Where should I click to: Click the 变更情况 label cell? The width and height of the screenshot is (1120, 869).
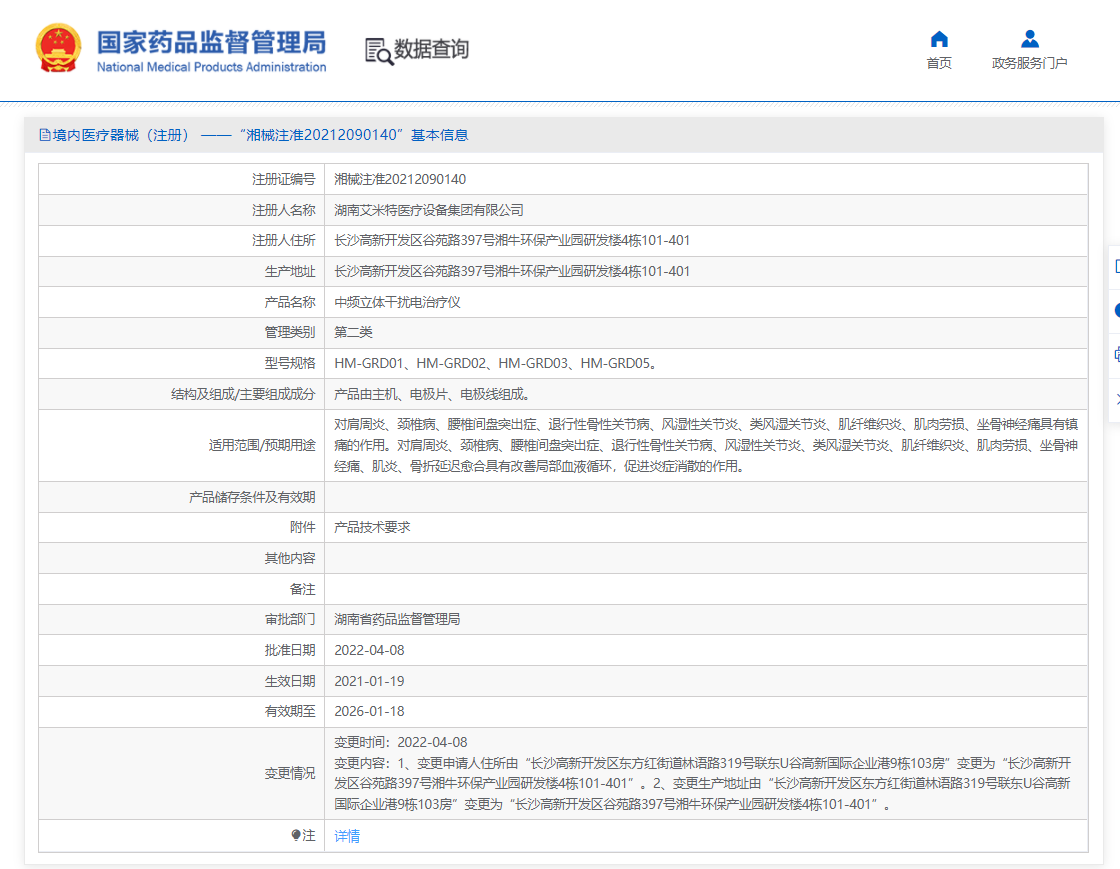[x=181, y=773]
